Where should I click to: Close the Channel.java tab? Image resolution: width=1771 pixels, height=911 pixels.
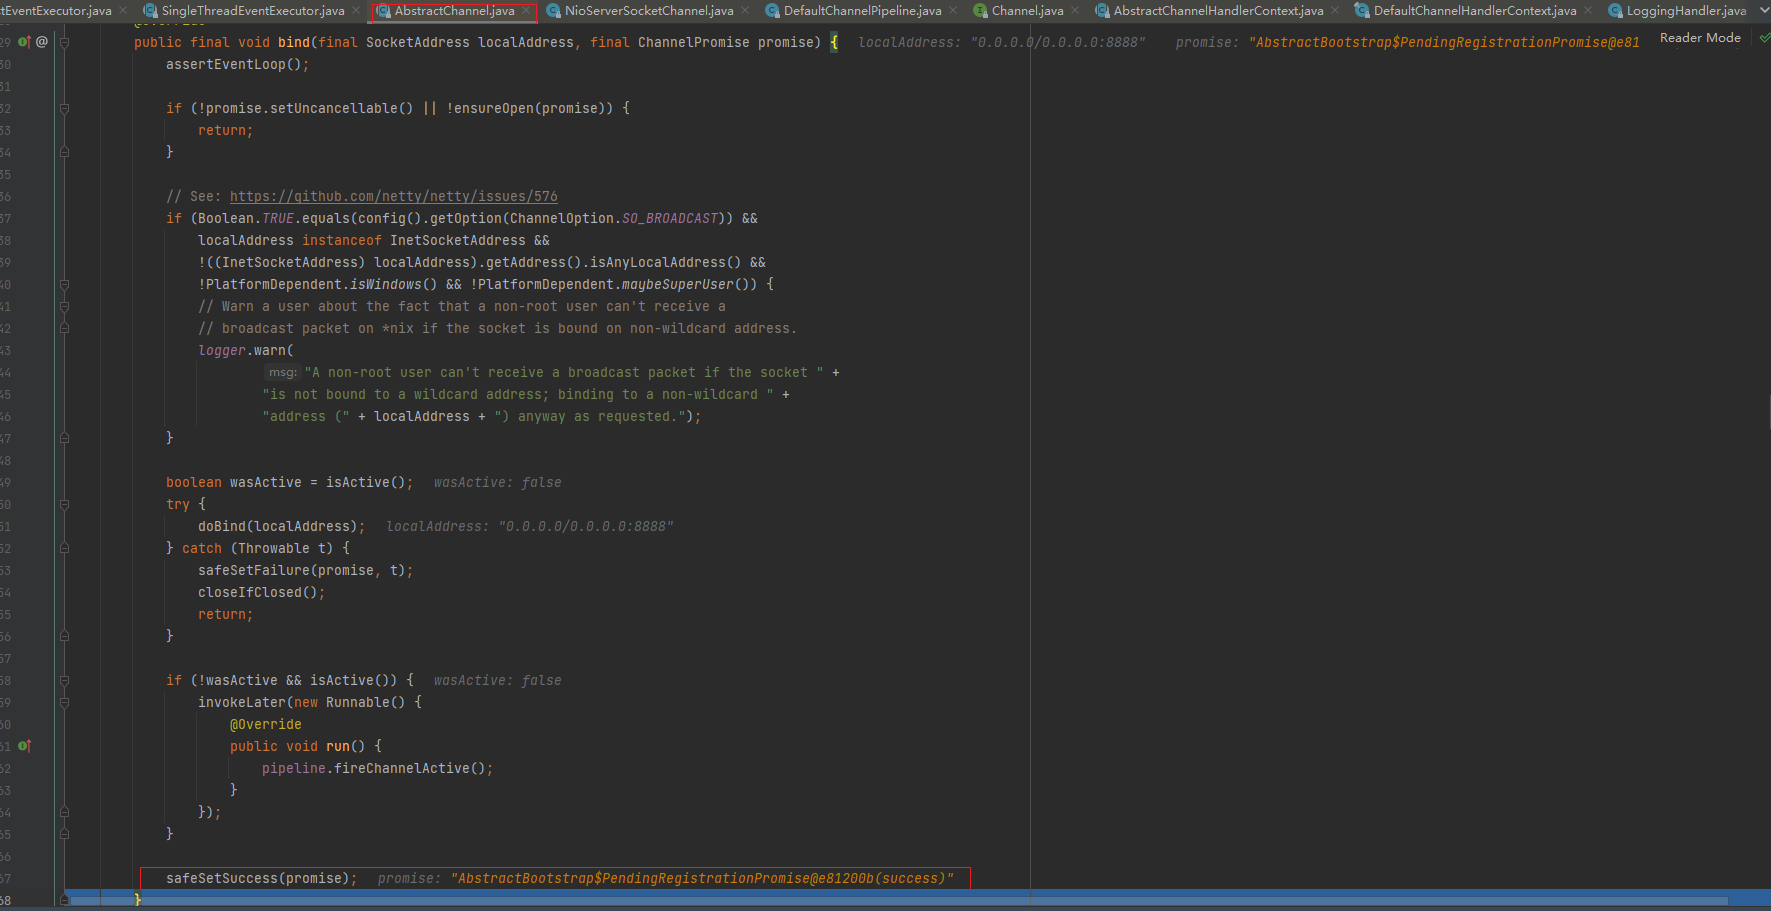pyautogui.click(x=1075, y=11)
